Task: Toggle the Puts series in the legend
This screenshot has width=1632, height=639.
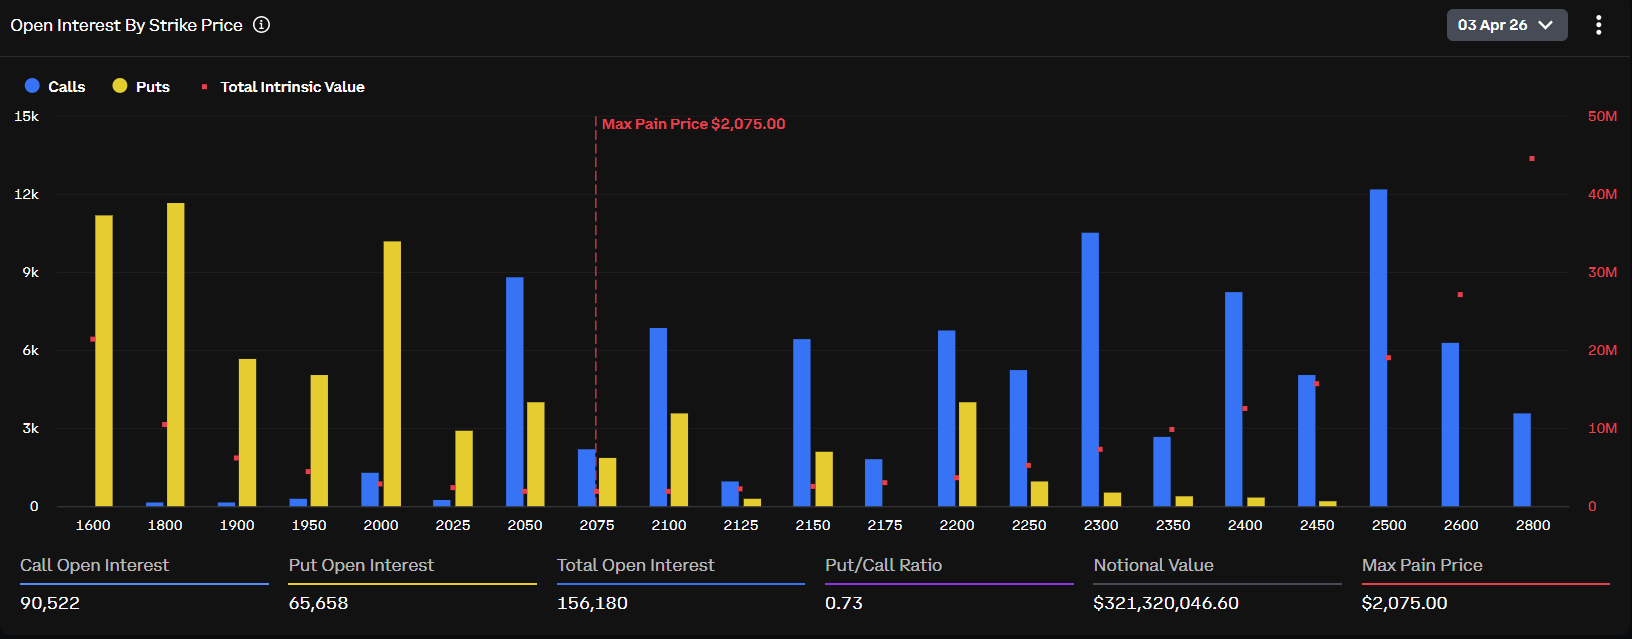Action: coord(152,87)
